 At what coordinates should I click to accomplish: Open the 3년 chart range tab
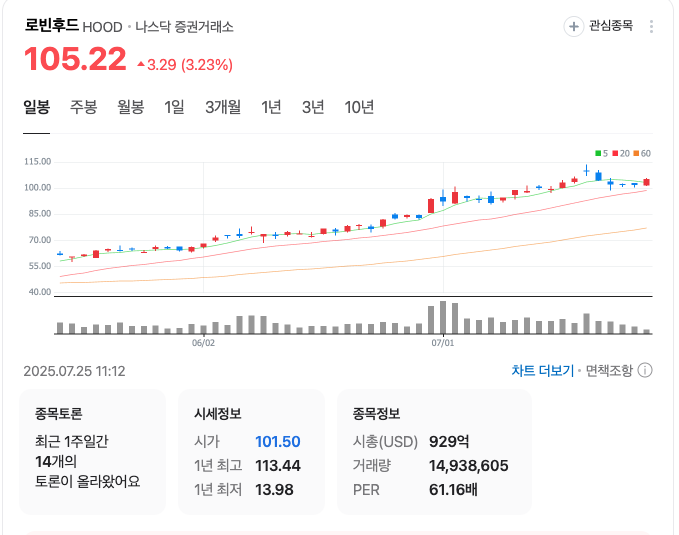(x=313, y=107)
